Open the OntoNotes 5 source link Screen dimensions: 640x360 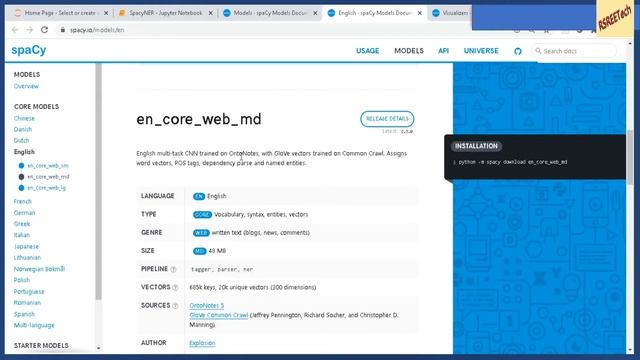click(207, 305)
